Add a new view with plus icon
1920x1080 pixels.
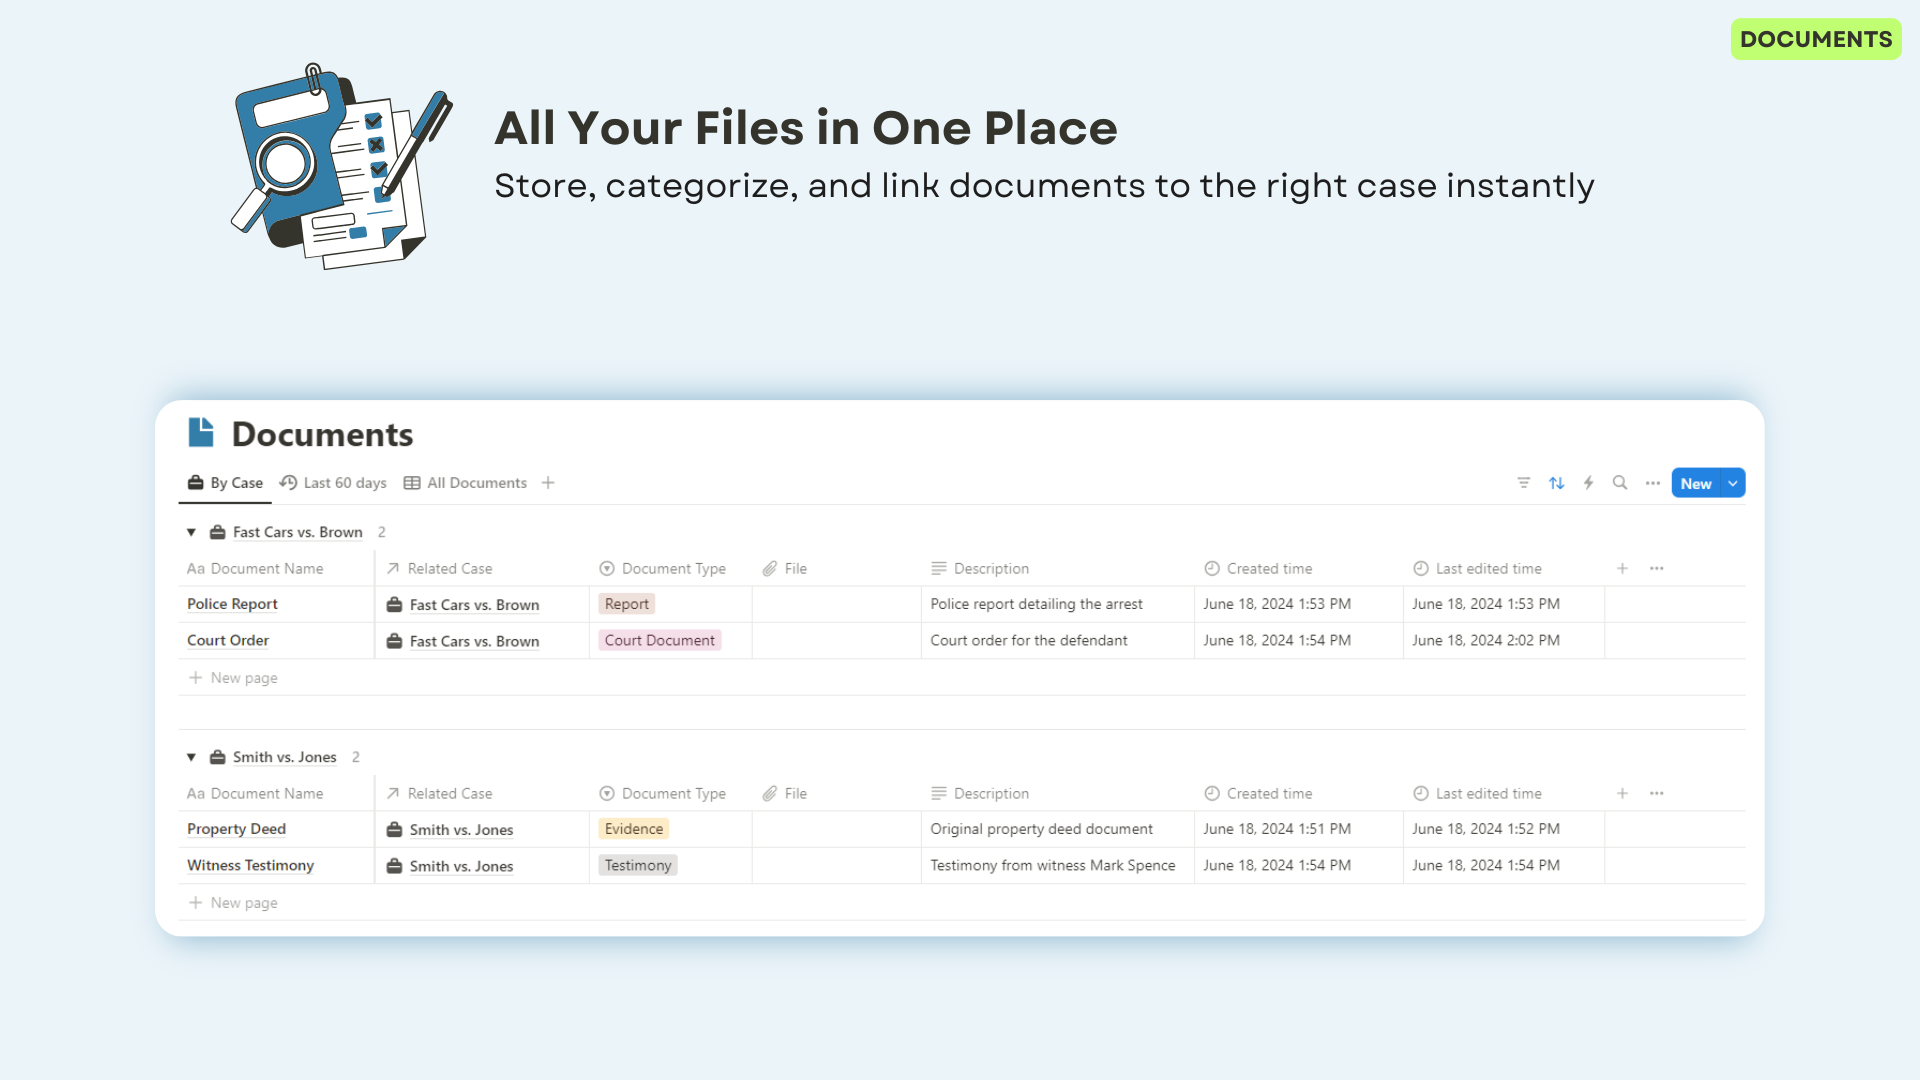(548, 483)
